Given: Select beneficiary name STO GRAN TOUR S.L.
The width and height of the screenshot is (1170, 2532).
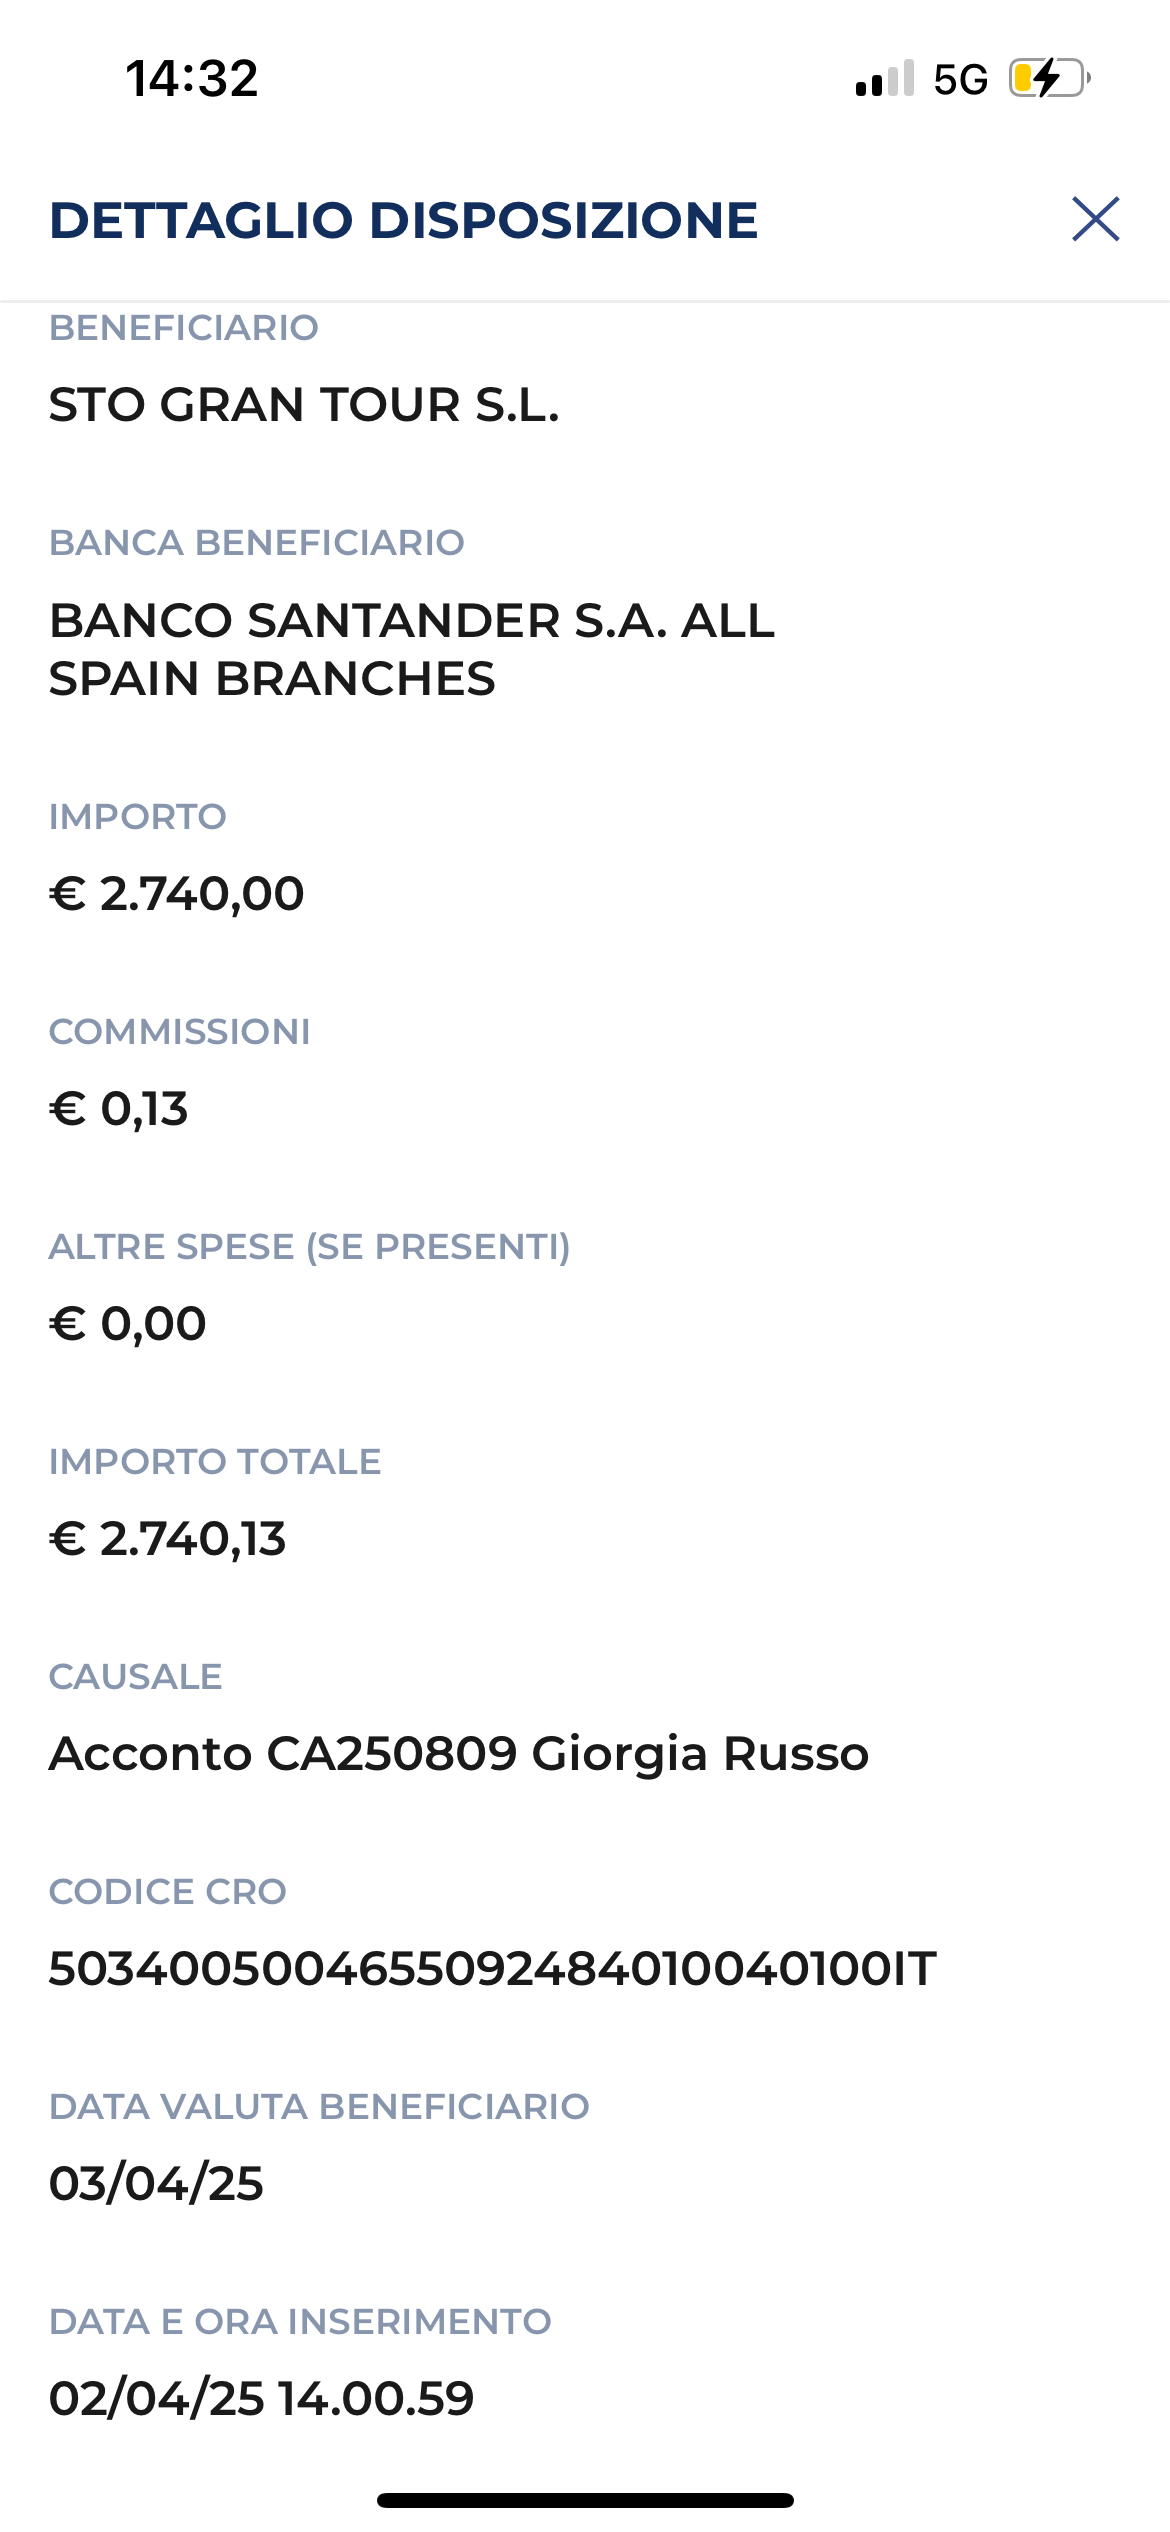Looking at the screenshot, I should (304, 405).
